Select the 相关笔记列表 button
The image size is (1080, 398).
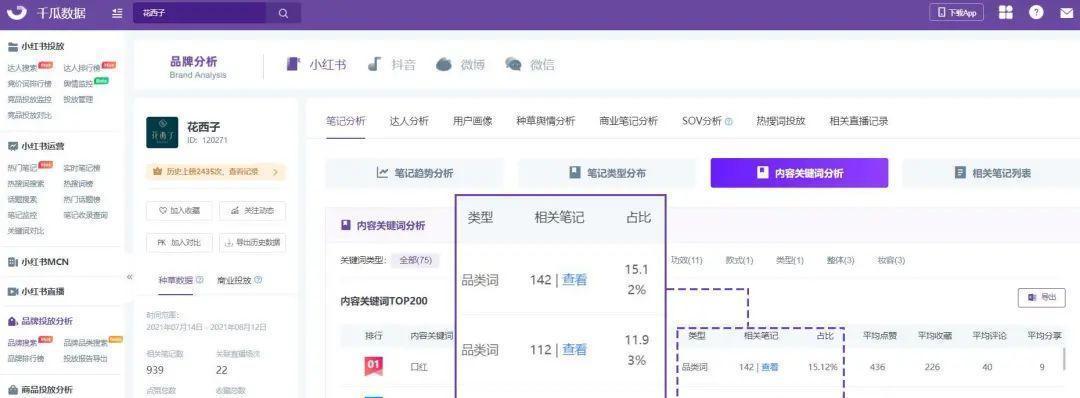coord(991,173)
